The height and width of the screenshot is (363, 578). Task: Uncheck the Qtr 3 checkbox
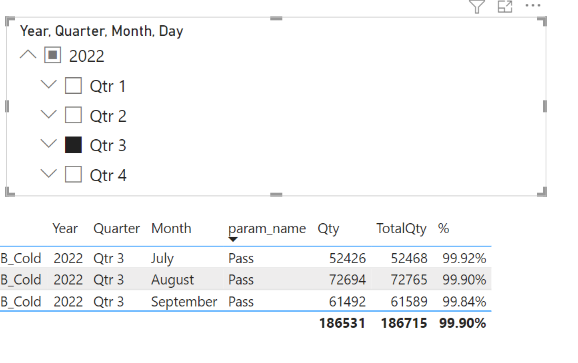[73, 144]
